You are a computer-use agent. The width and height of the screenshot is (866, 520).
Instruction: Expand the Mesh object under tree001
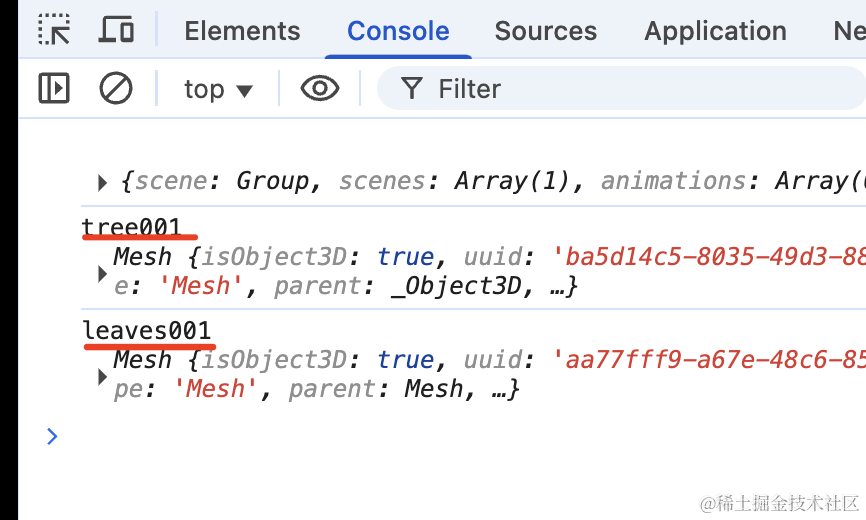click(102, 273)
